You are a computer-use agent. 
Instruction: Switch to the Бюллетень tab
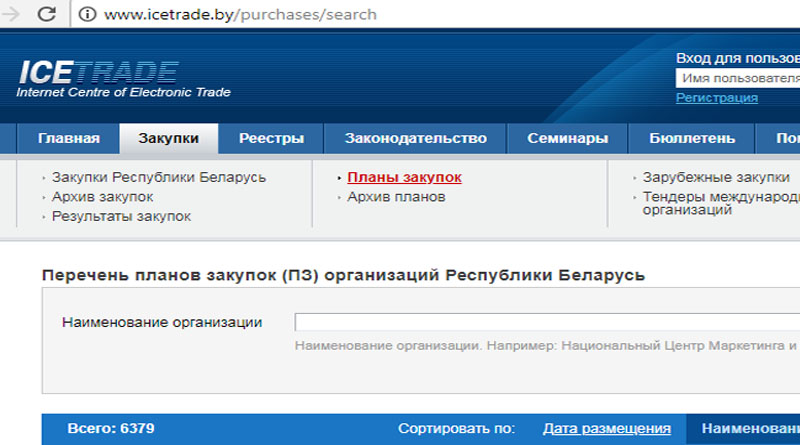tap(692, 138)
